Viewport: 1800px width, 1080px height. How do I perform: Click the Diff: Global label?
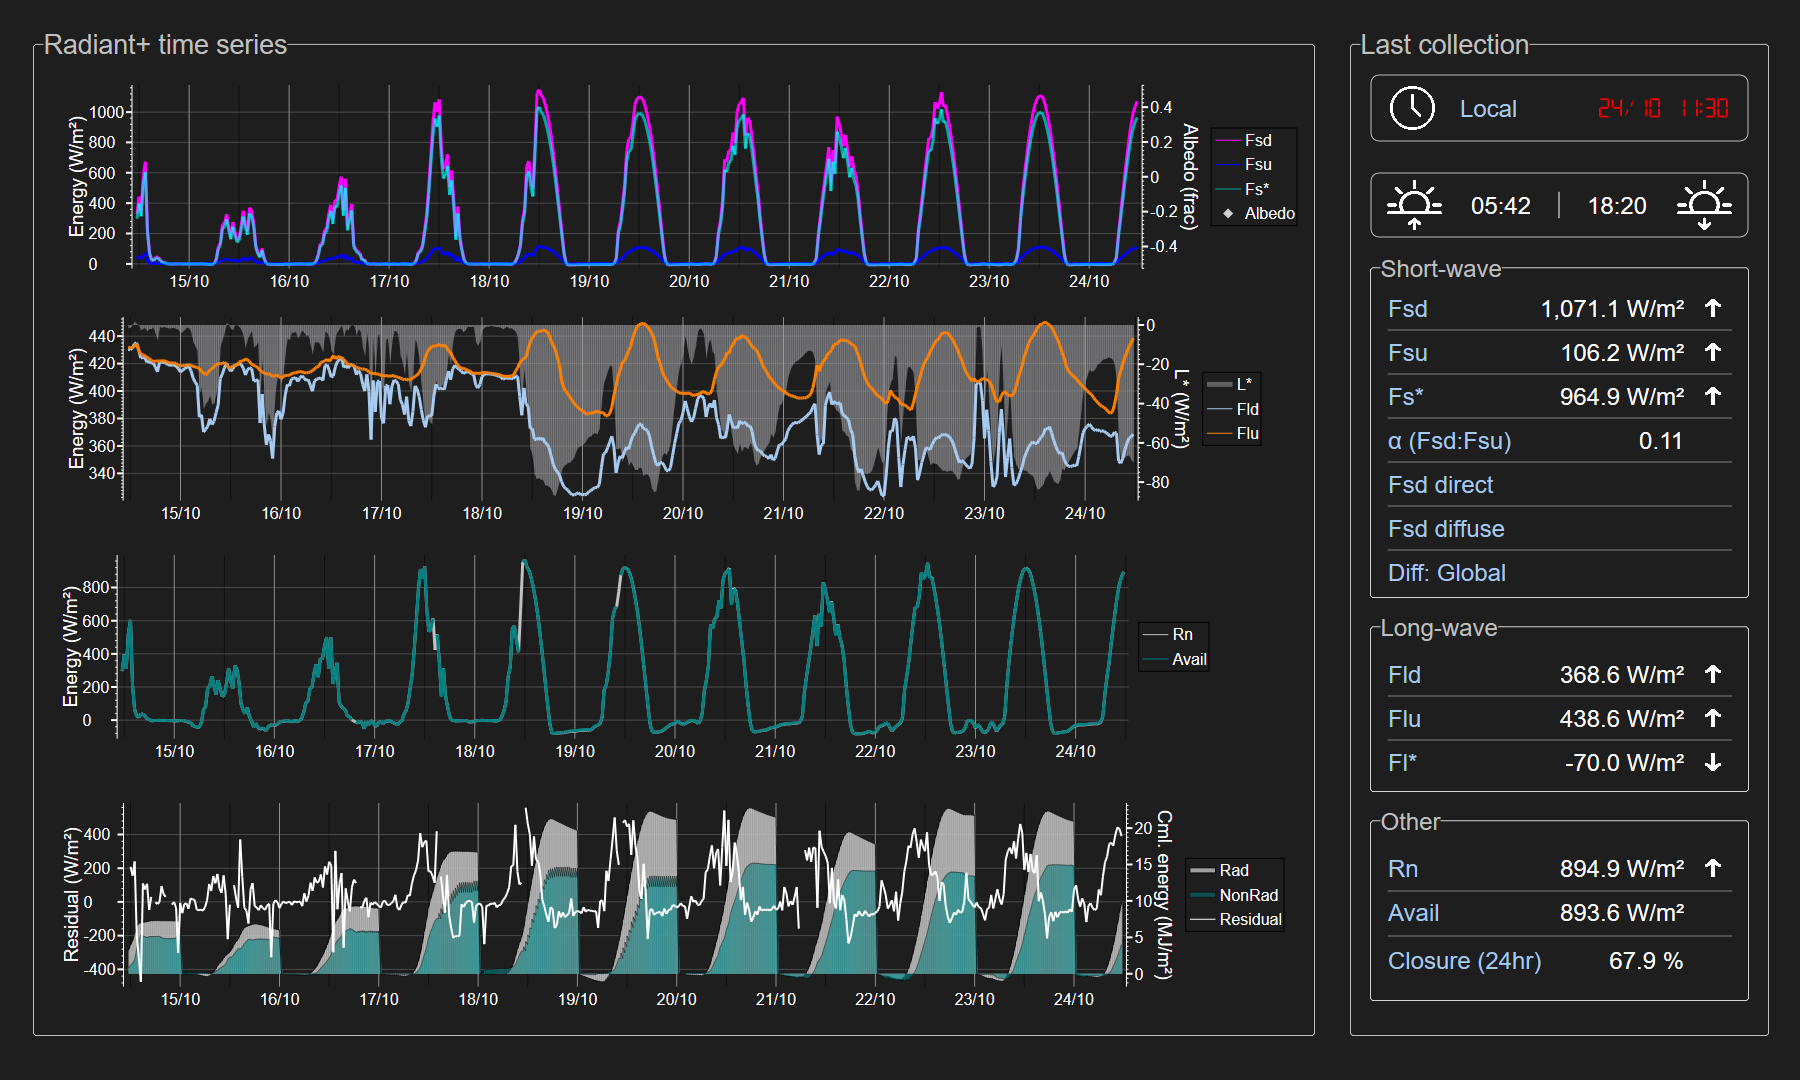point(1446,573)
